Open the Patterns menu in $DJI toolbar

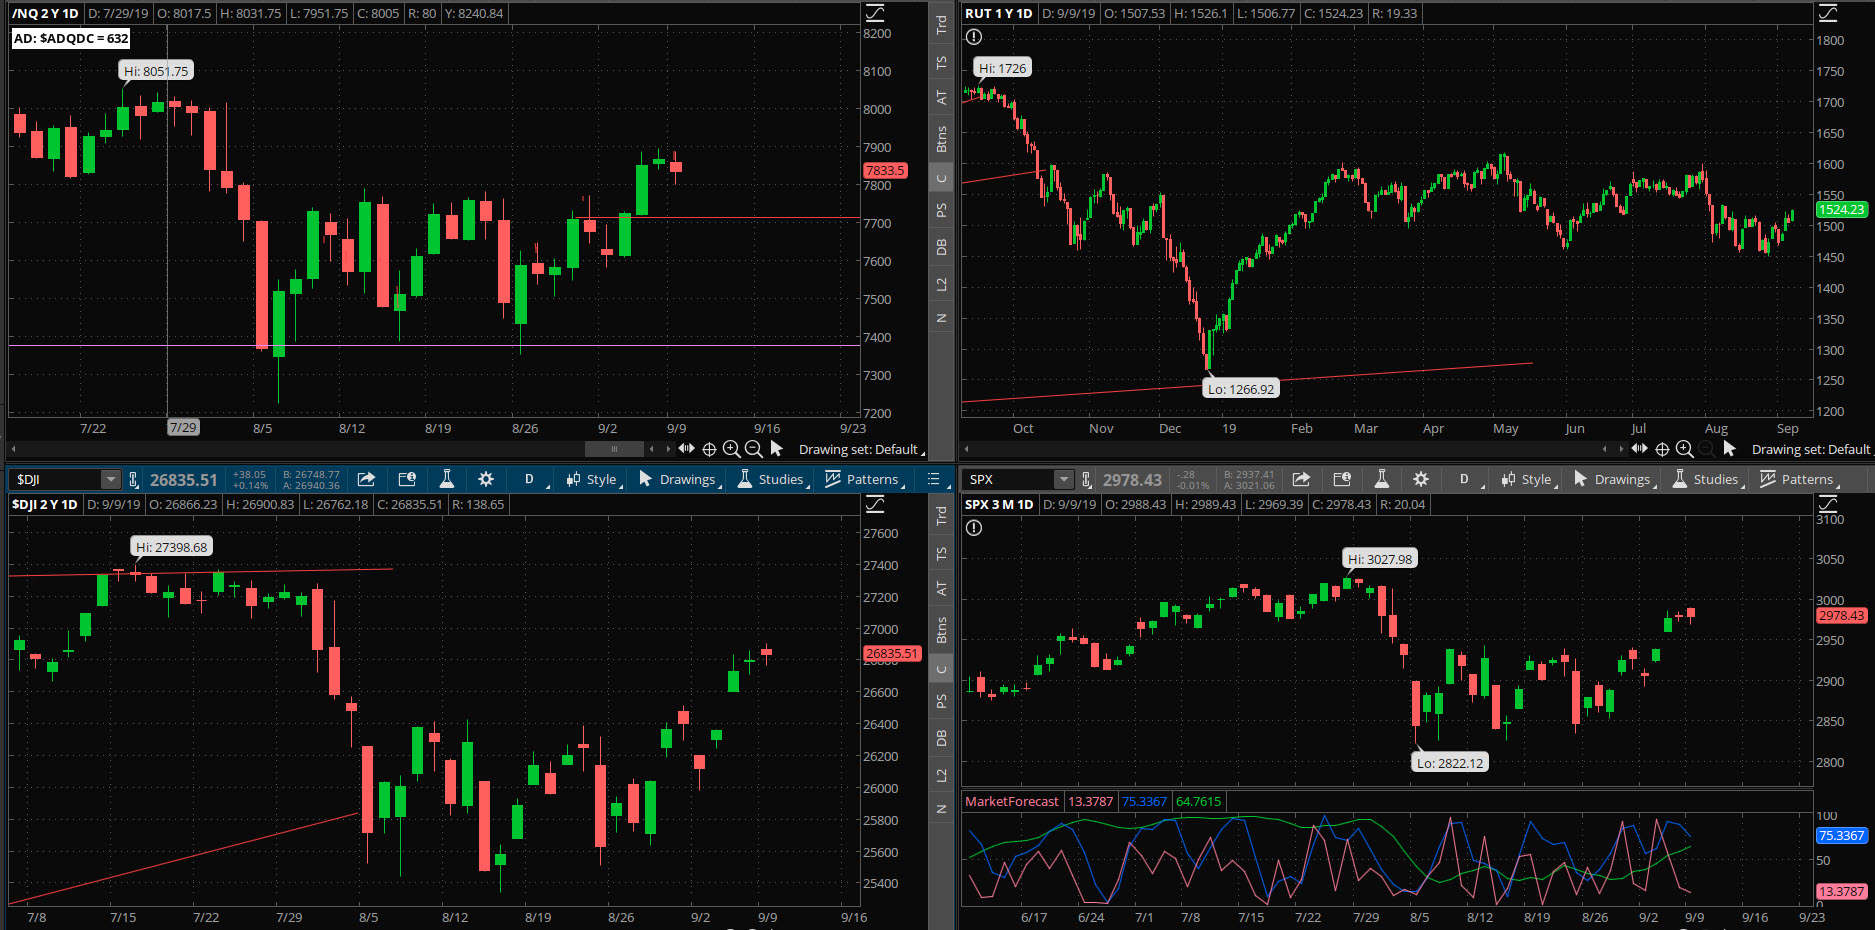click(865, 480)
